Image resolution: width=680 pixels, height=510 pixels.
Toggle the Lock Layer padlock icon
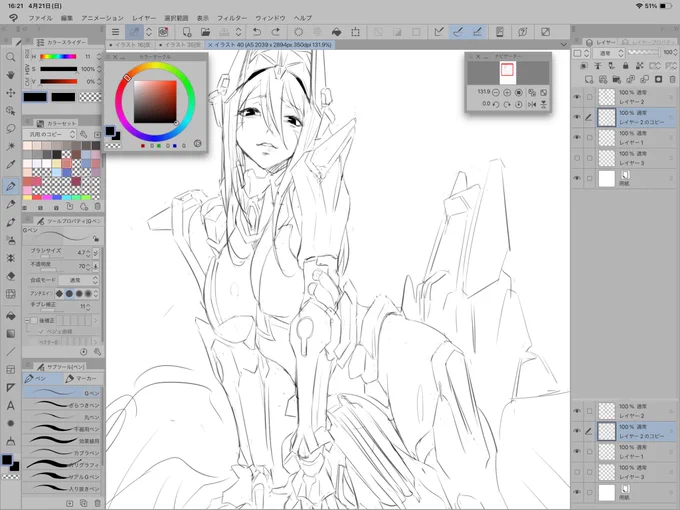[x=625, y=65]
